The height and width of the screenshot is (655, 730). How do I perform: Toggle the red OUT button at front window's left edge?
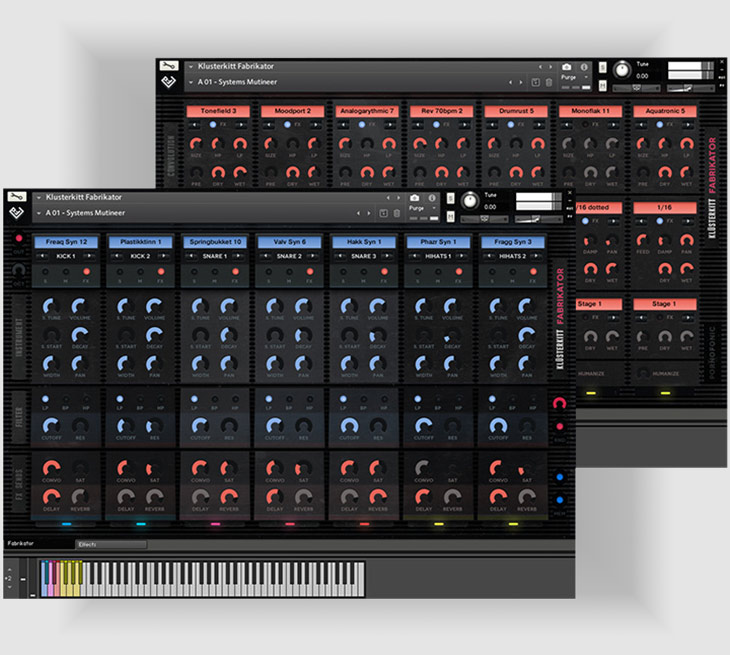19,238
